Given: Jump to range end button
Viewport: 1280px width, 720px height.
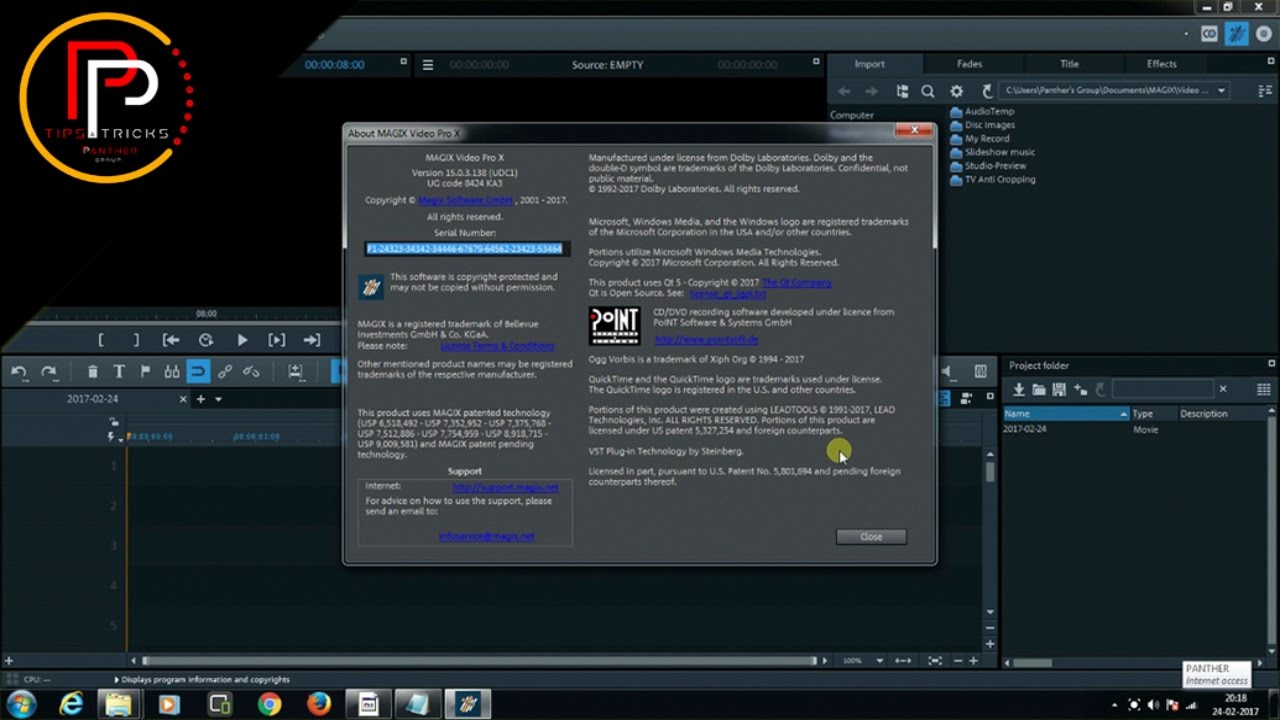Looking at the screenshot, I should (312, 340).
